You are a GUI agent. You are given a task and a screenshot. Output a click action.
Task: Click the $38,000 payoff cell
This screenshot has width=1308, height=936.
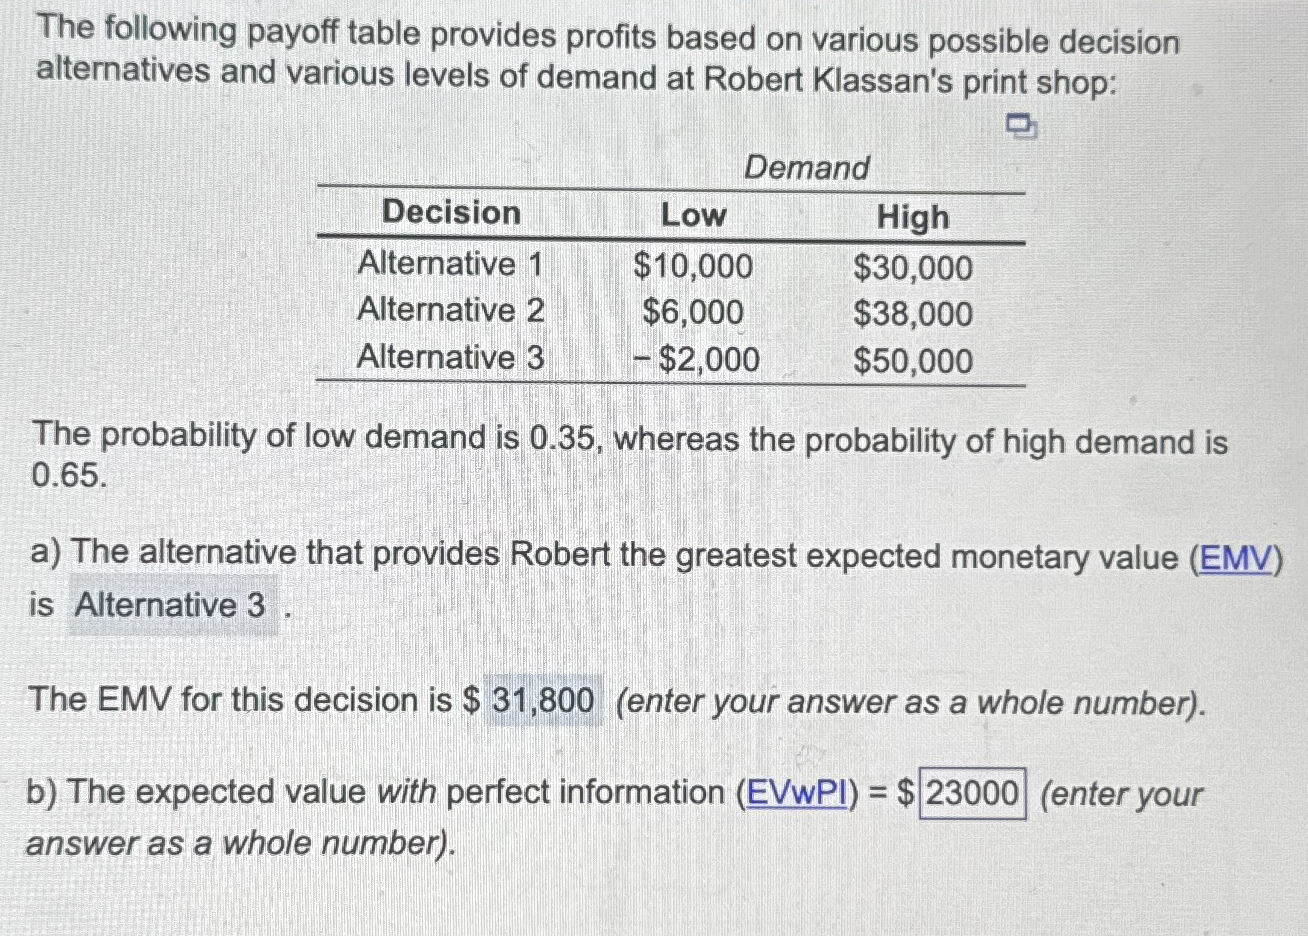(x=913, y=314)
